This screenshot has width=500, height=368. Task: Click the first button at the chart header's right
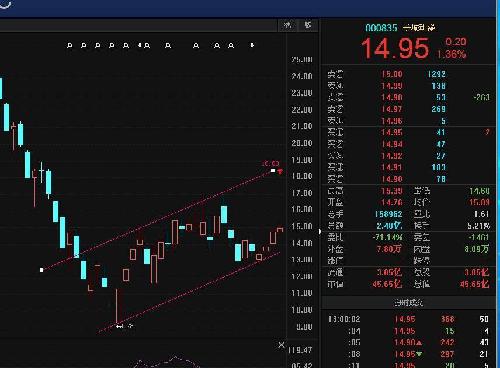[287, 25]
